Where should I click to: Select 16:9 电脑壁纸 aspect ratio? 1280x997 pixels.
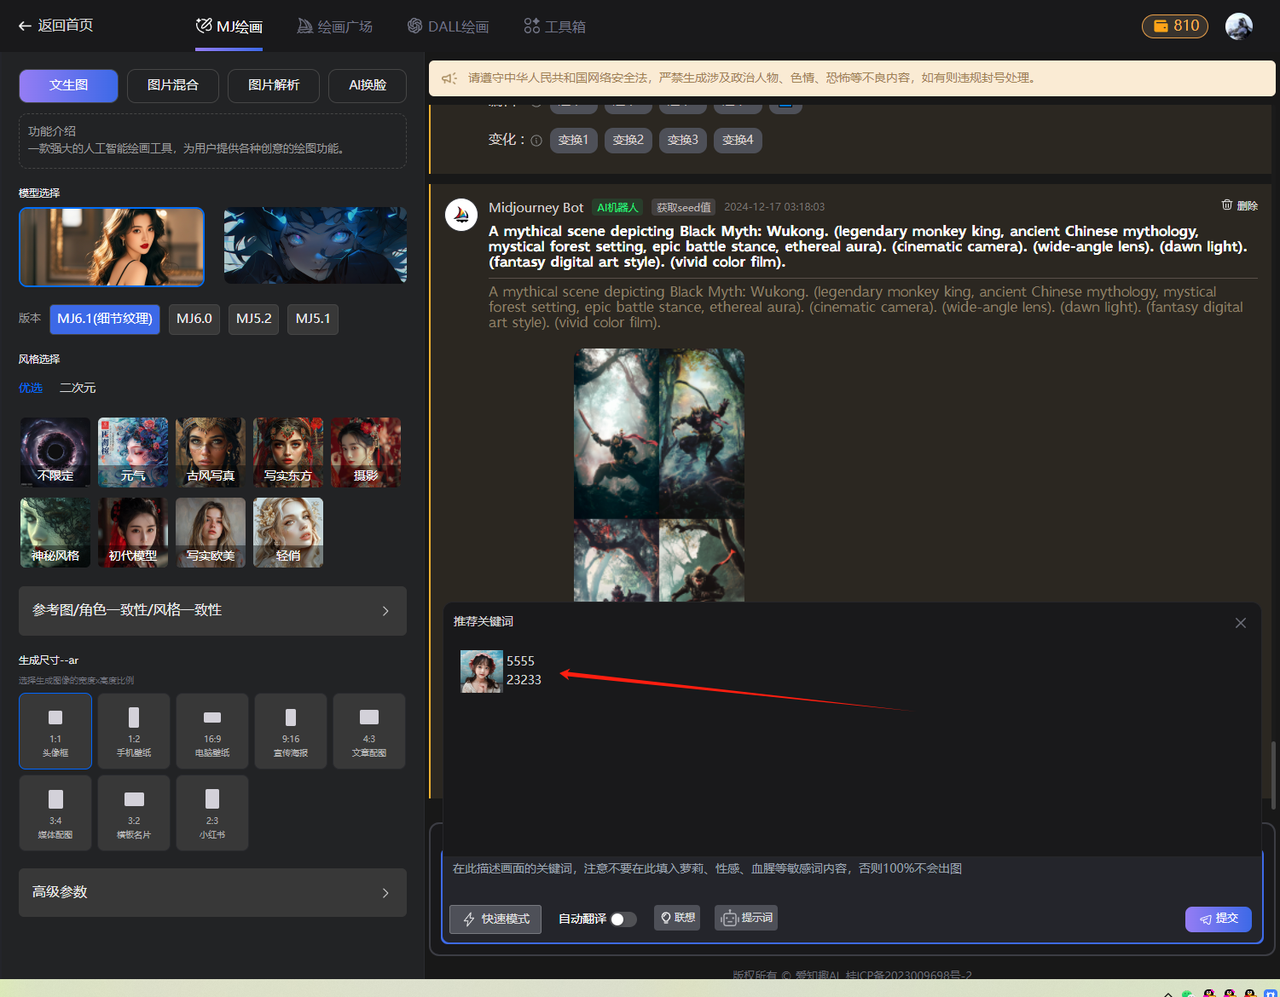[212, 731]
